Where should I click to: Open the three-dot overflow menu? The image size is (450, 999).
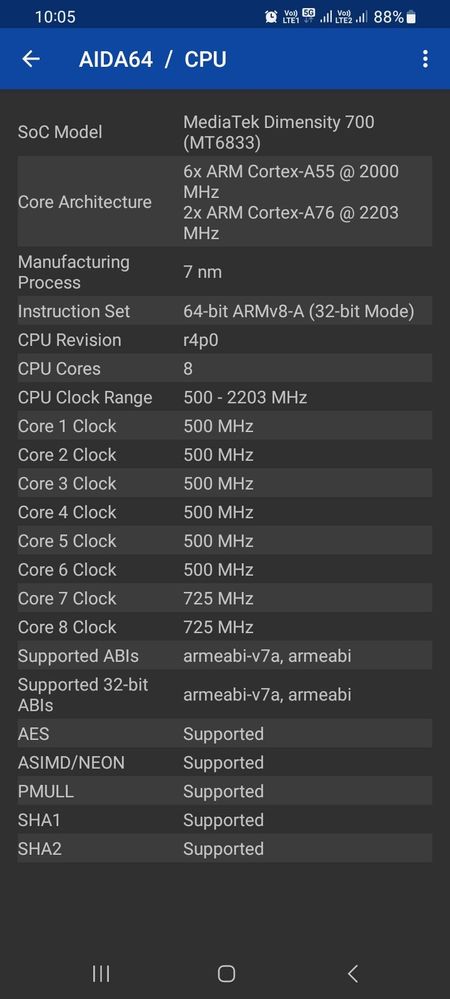pyautogui.click(x=425, y=59)
